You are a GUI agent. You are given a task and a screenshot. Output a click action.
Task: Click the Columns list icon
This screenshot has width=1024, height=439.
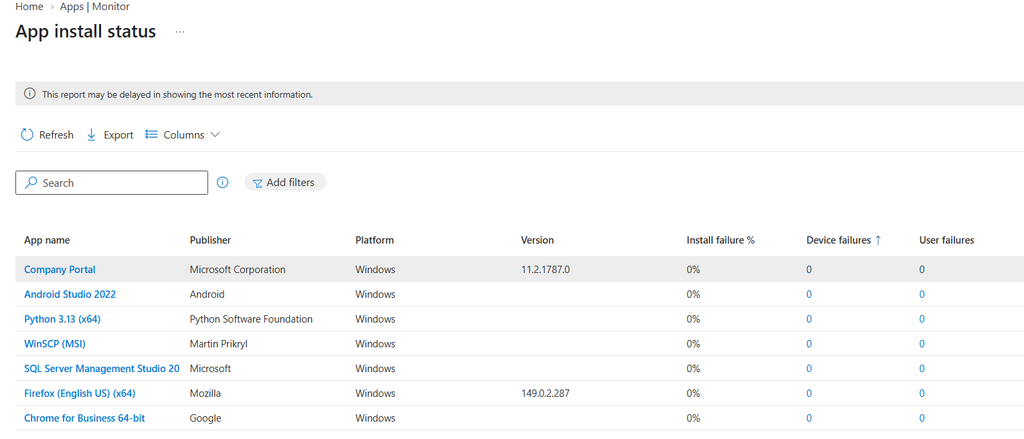coord(152,135)
